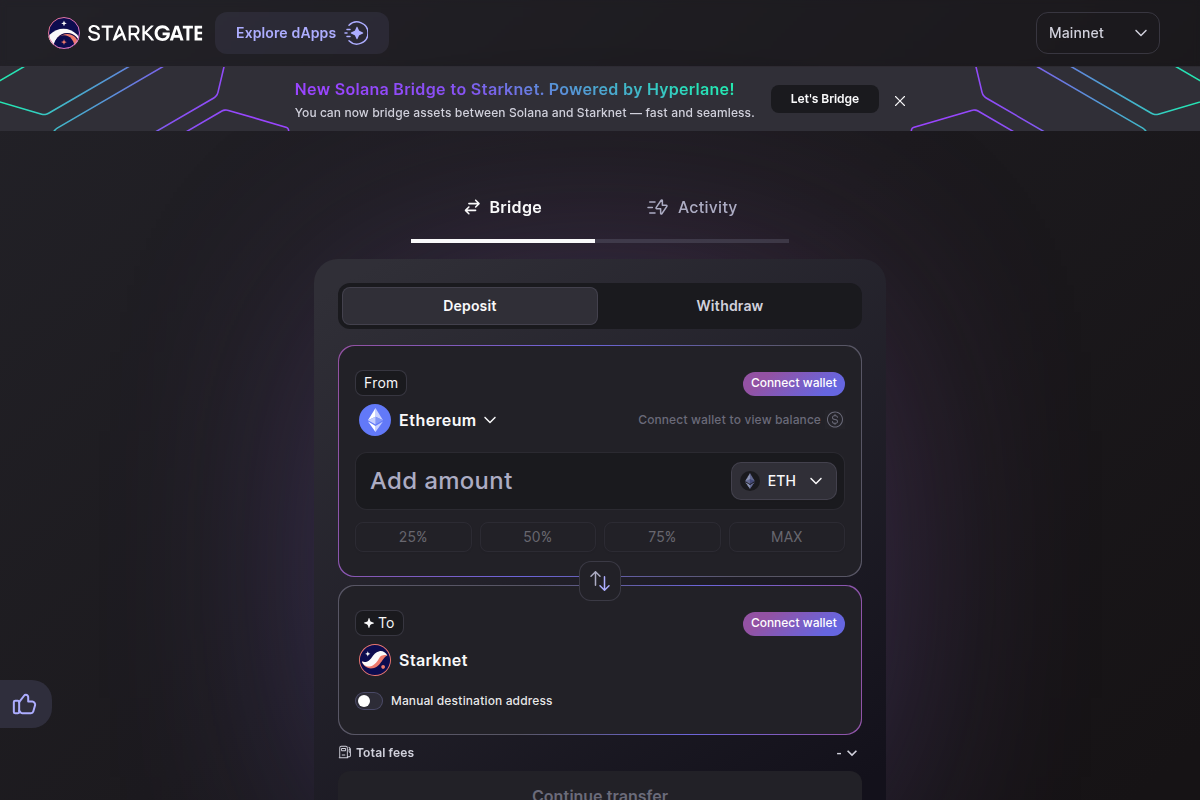Viewport: 1200px width, 800px height.
Task: Click the balance info circle icon
Action: [x=835, y=420]
